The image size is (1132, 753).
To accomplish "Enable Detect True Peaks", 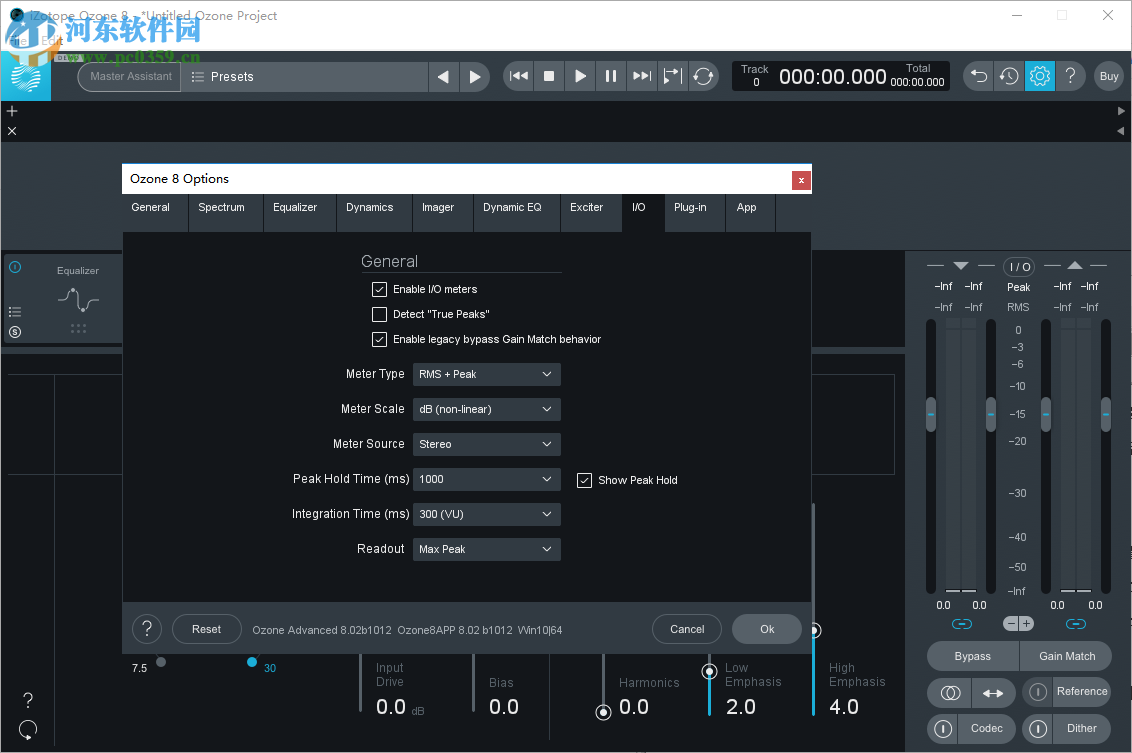I will [x=379, y=314].
